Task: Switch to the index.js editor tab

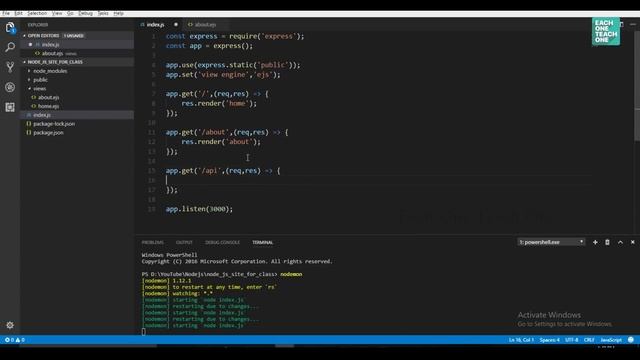Action: coord(155,24)
